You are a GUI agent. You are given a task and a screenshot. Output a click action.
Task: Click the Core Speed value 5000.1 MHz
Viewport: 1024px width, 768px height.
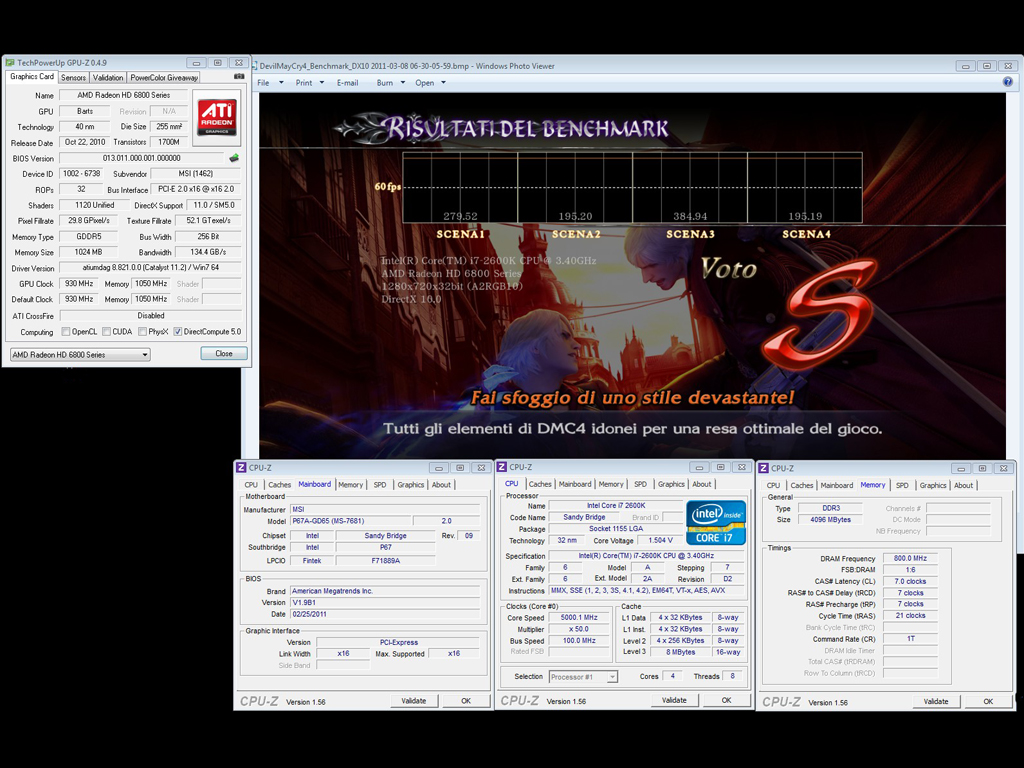[579, 617]
